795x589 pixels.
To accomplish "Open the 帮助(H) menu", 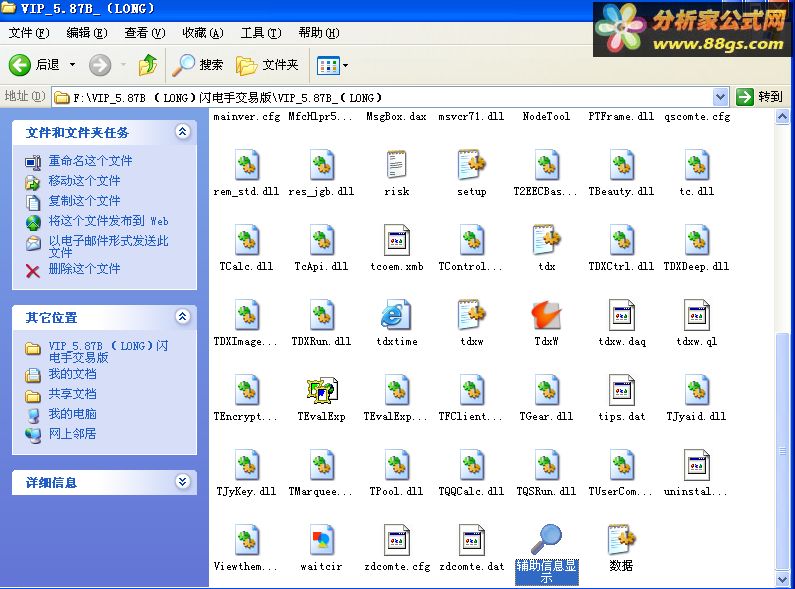I will coord(319,33).
